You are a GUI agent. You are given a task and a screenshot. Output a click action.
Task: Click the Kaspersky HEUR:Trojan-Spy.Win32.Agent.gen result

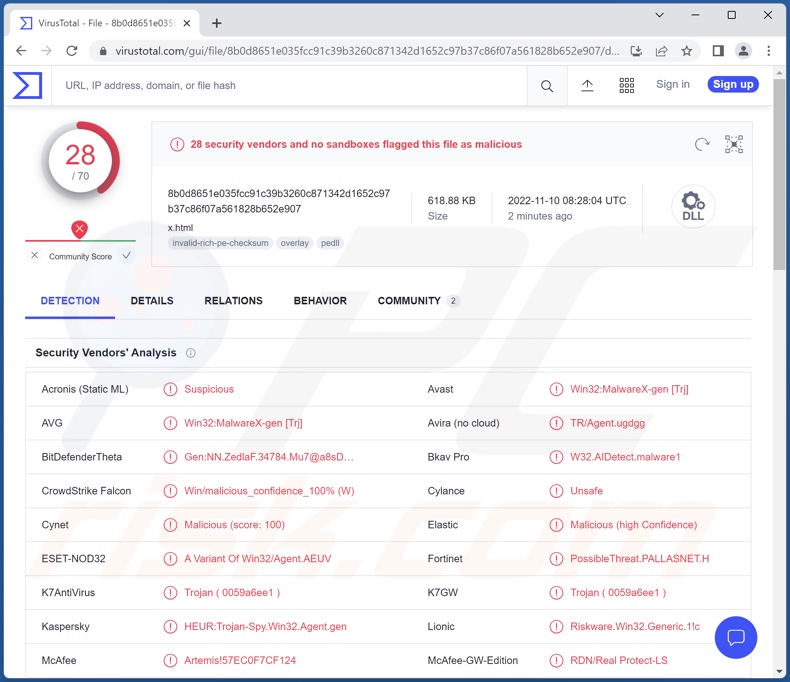pos(265,627)
